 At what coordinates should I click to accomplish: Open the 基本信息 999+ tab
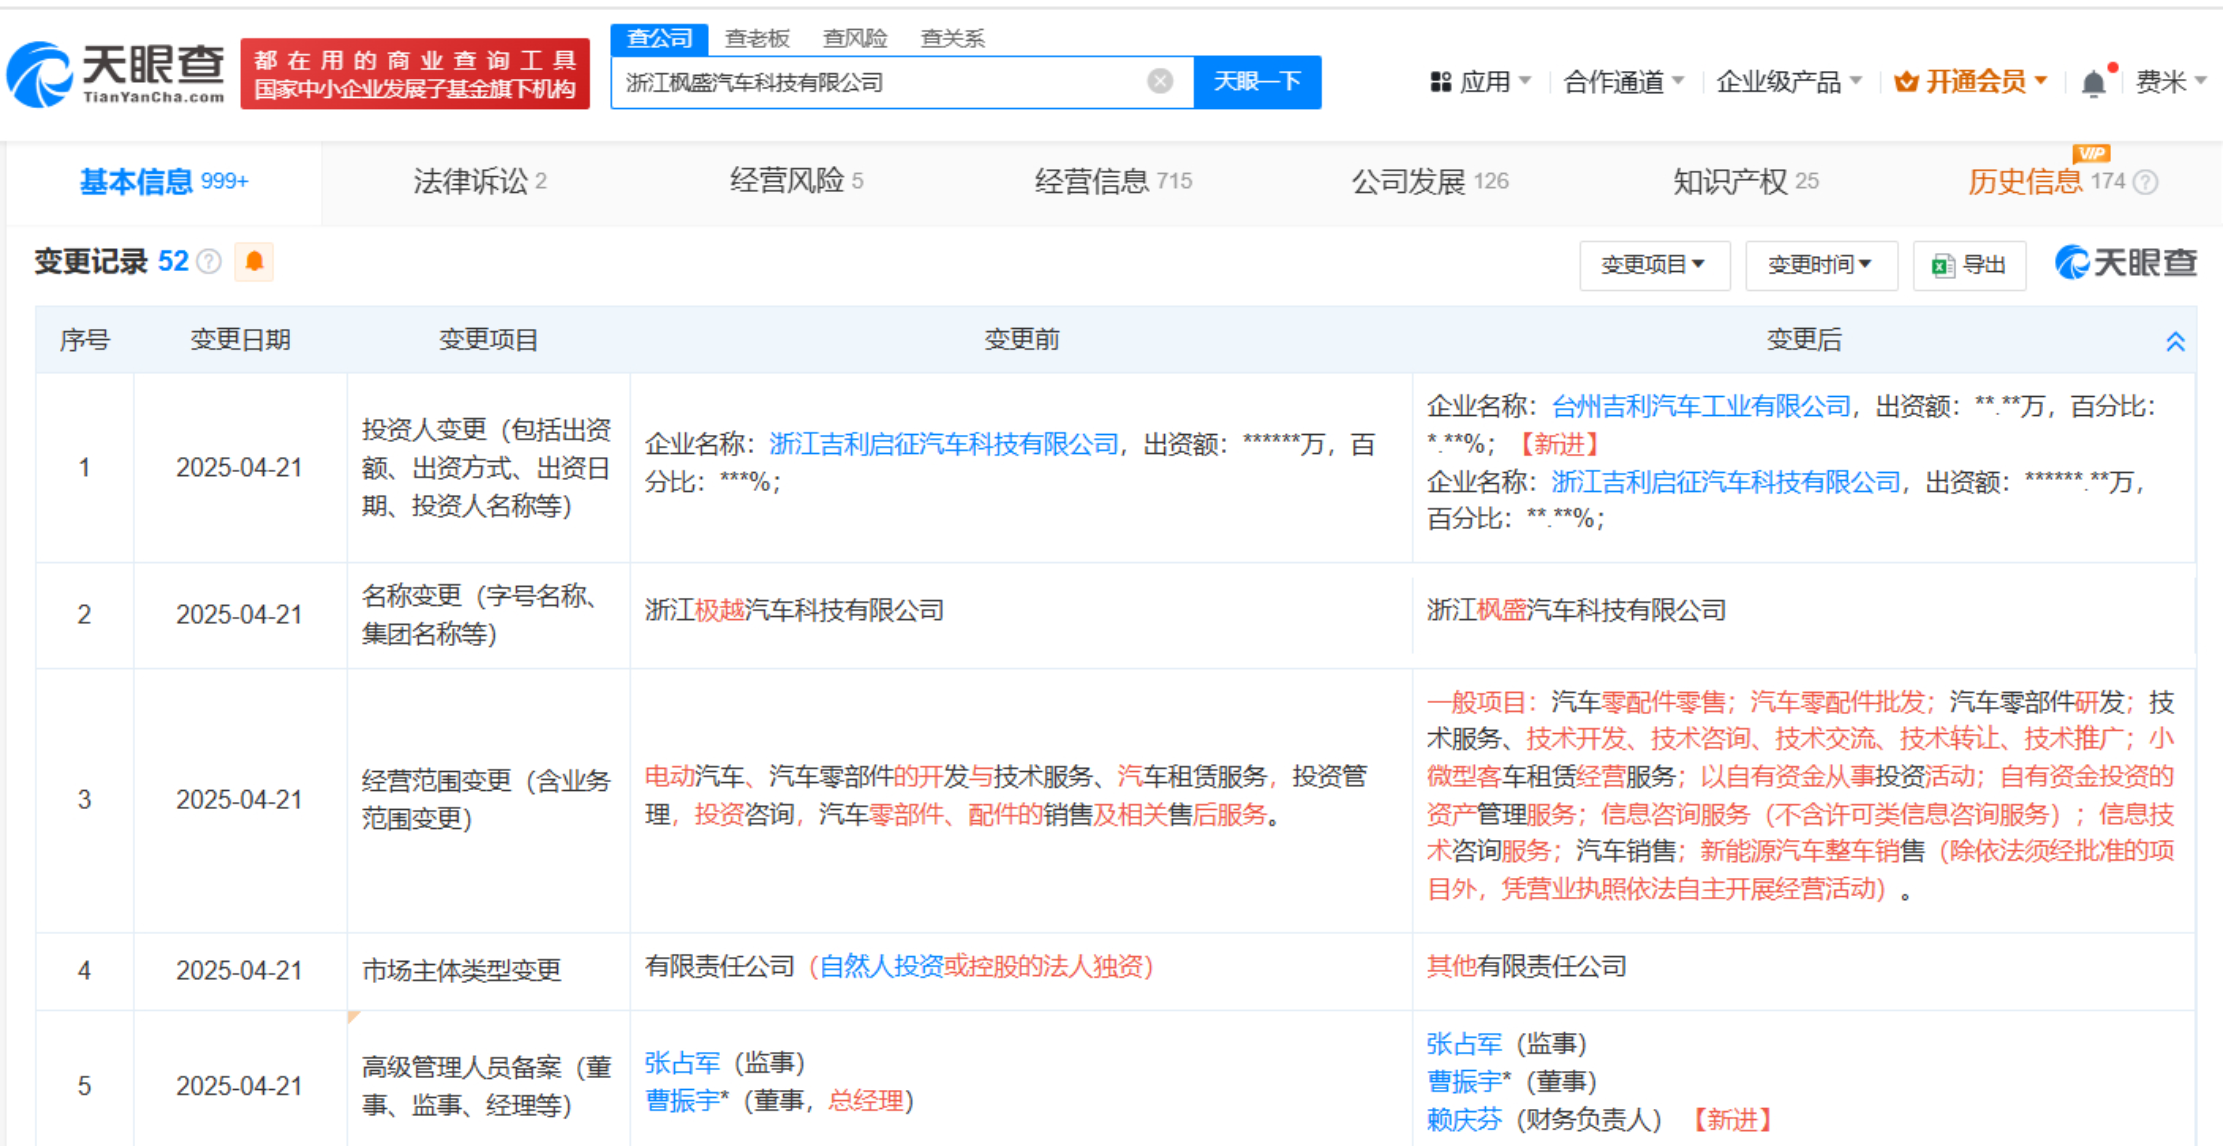[164, 182]
